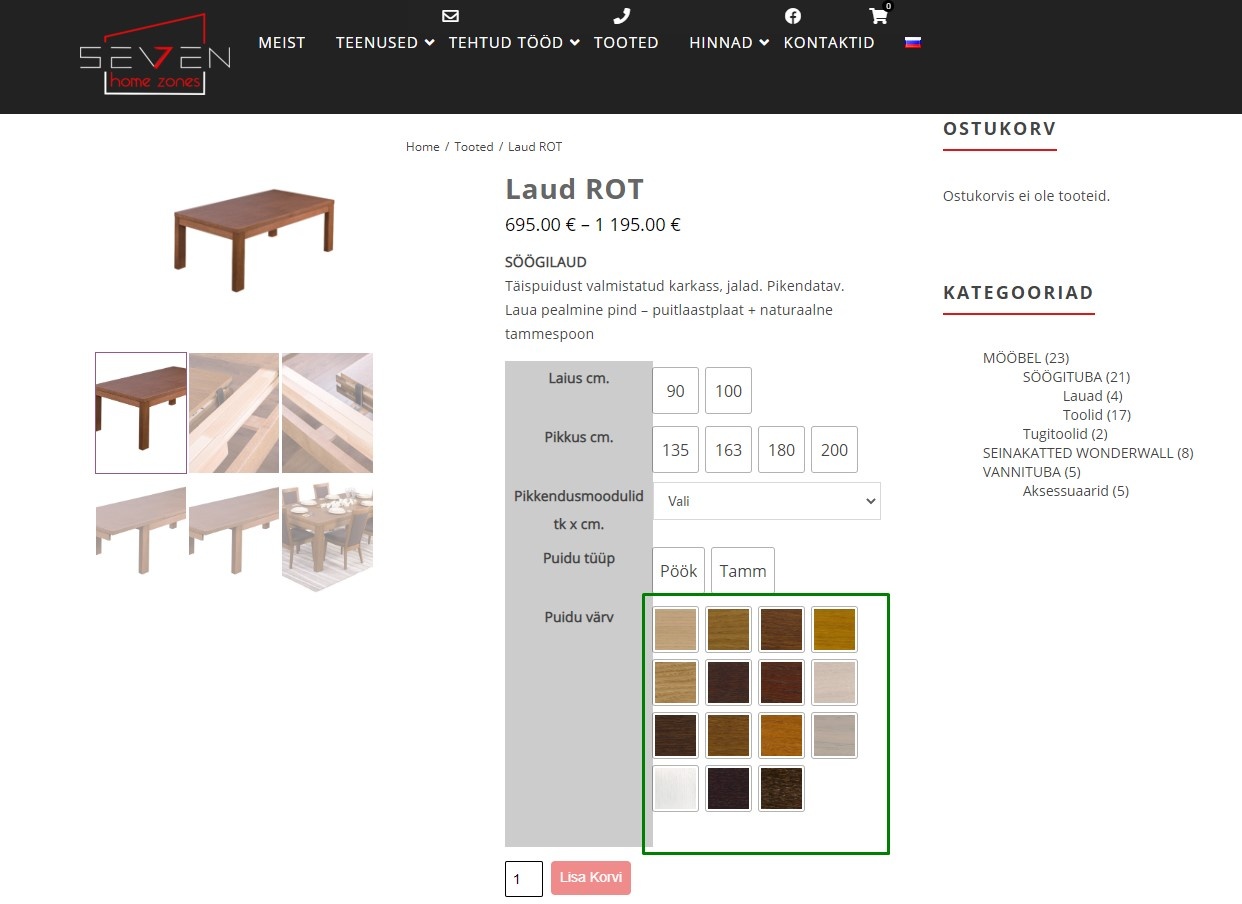Click the Seven Home Zones logo
1242x904 pixels.
tap(155, 56)
